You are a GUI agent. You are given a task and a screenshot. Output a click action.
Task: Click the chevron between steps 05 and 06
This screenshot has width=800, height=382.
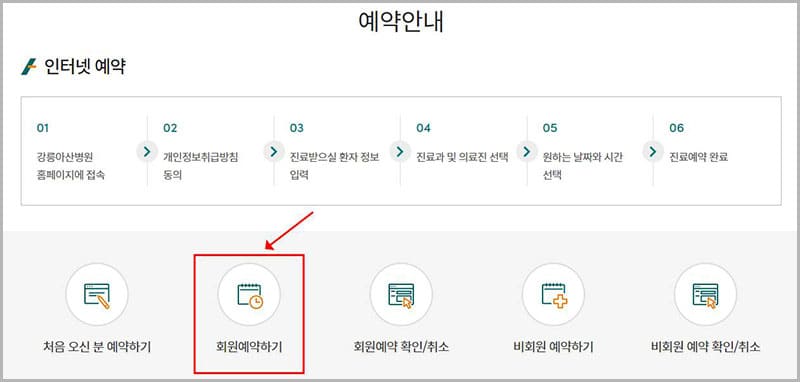click(653, 151)
